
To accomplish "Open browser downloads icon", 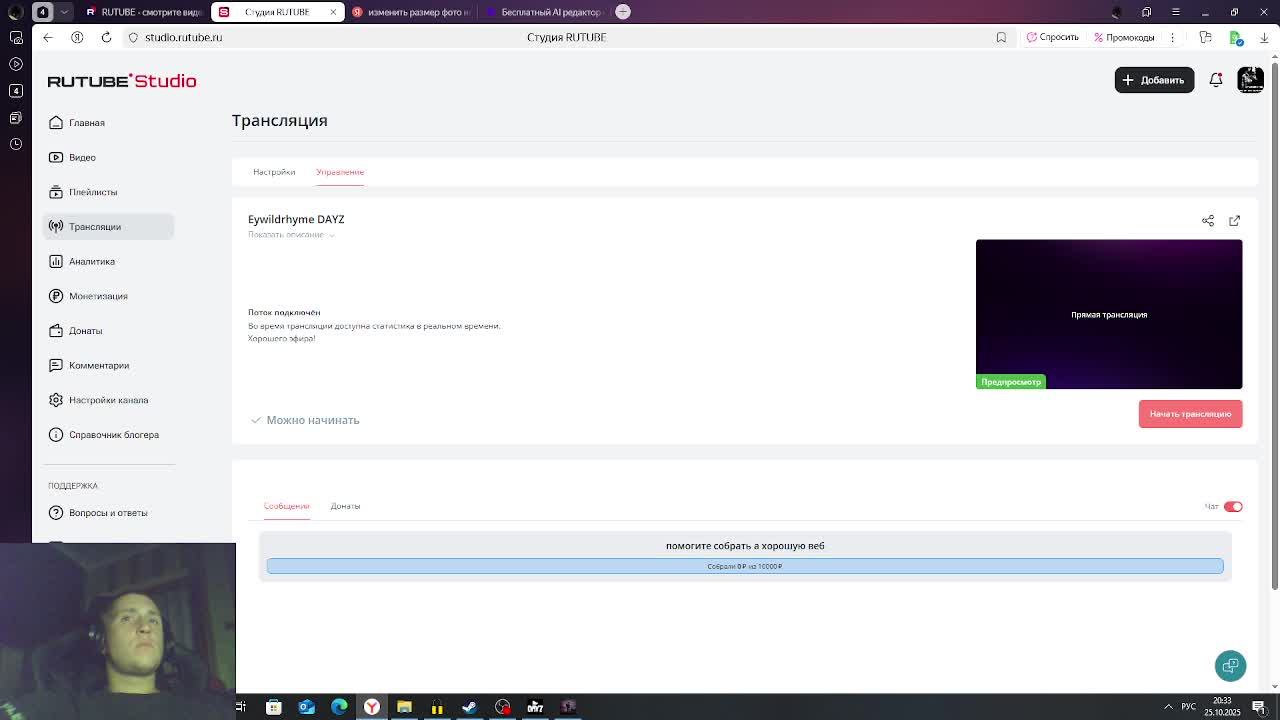I will (x=1264, y=37).
